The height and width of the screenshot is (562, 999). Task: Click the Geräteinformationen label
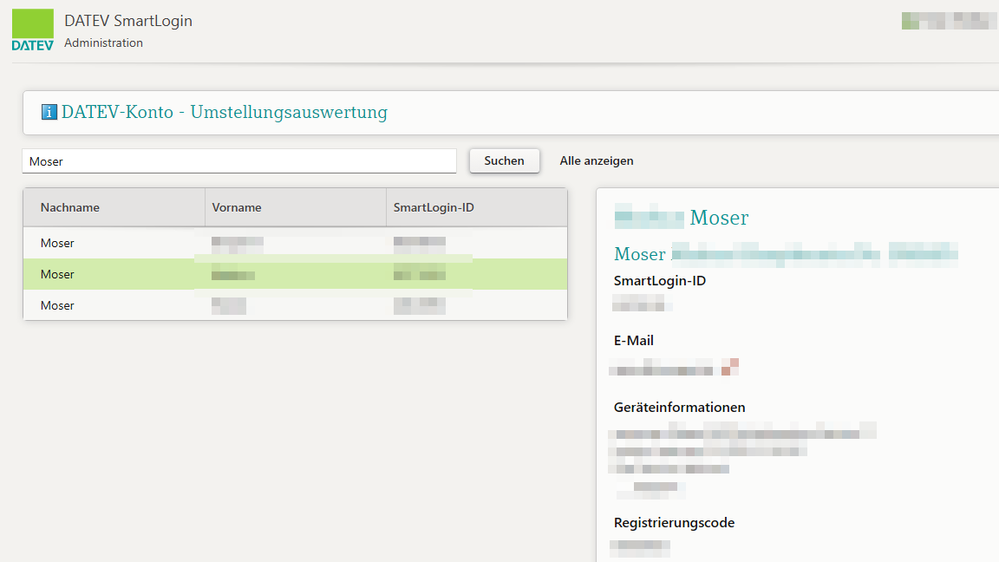(x=679, y=407)
